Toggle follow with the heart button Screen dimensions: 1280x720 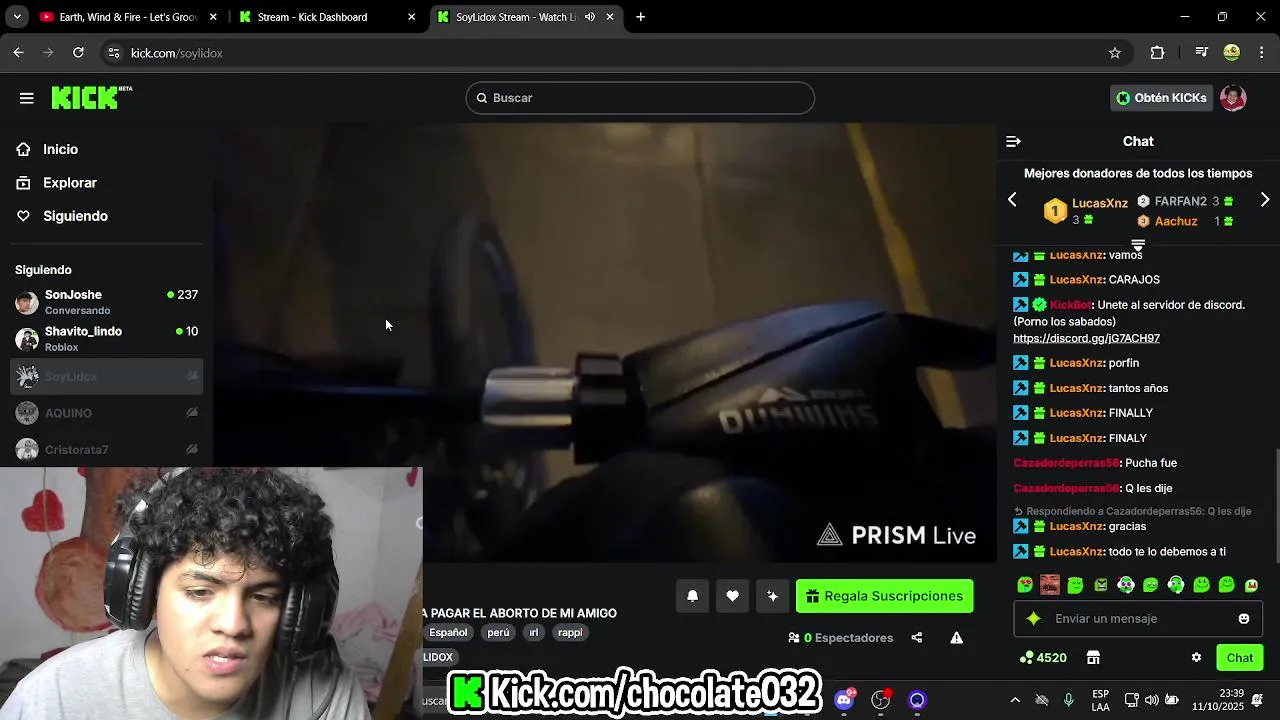(x=732, y=596)
